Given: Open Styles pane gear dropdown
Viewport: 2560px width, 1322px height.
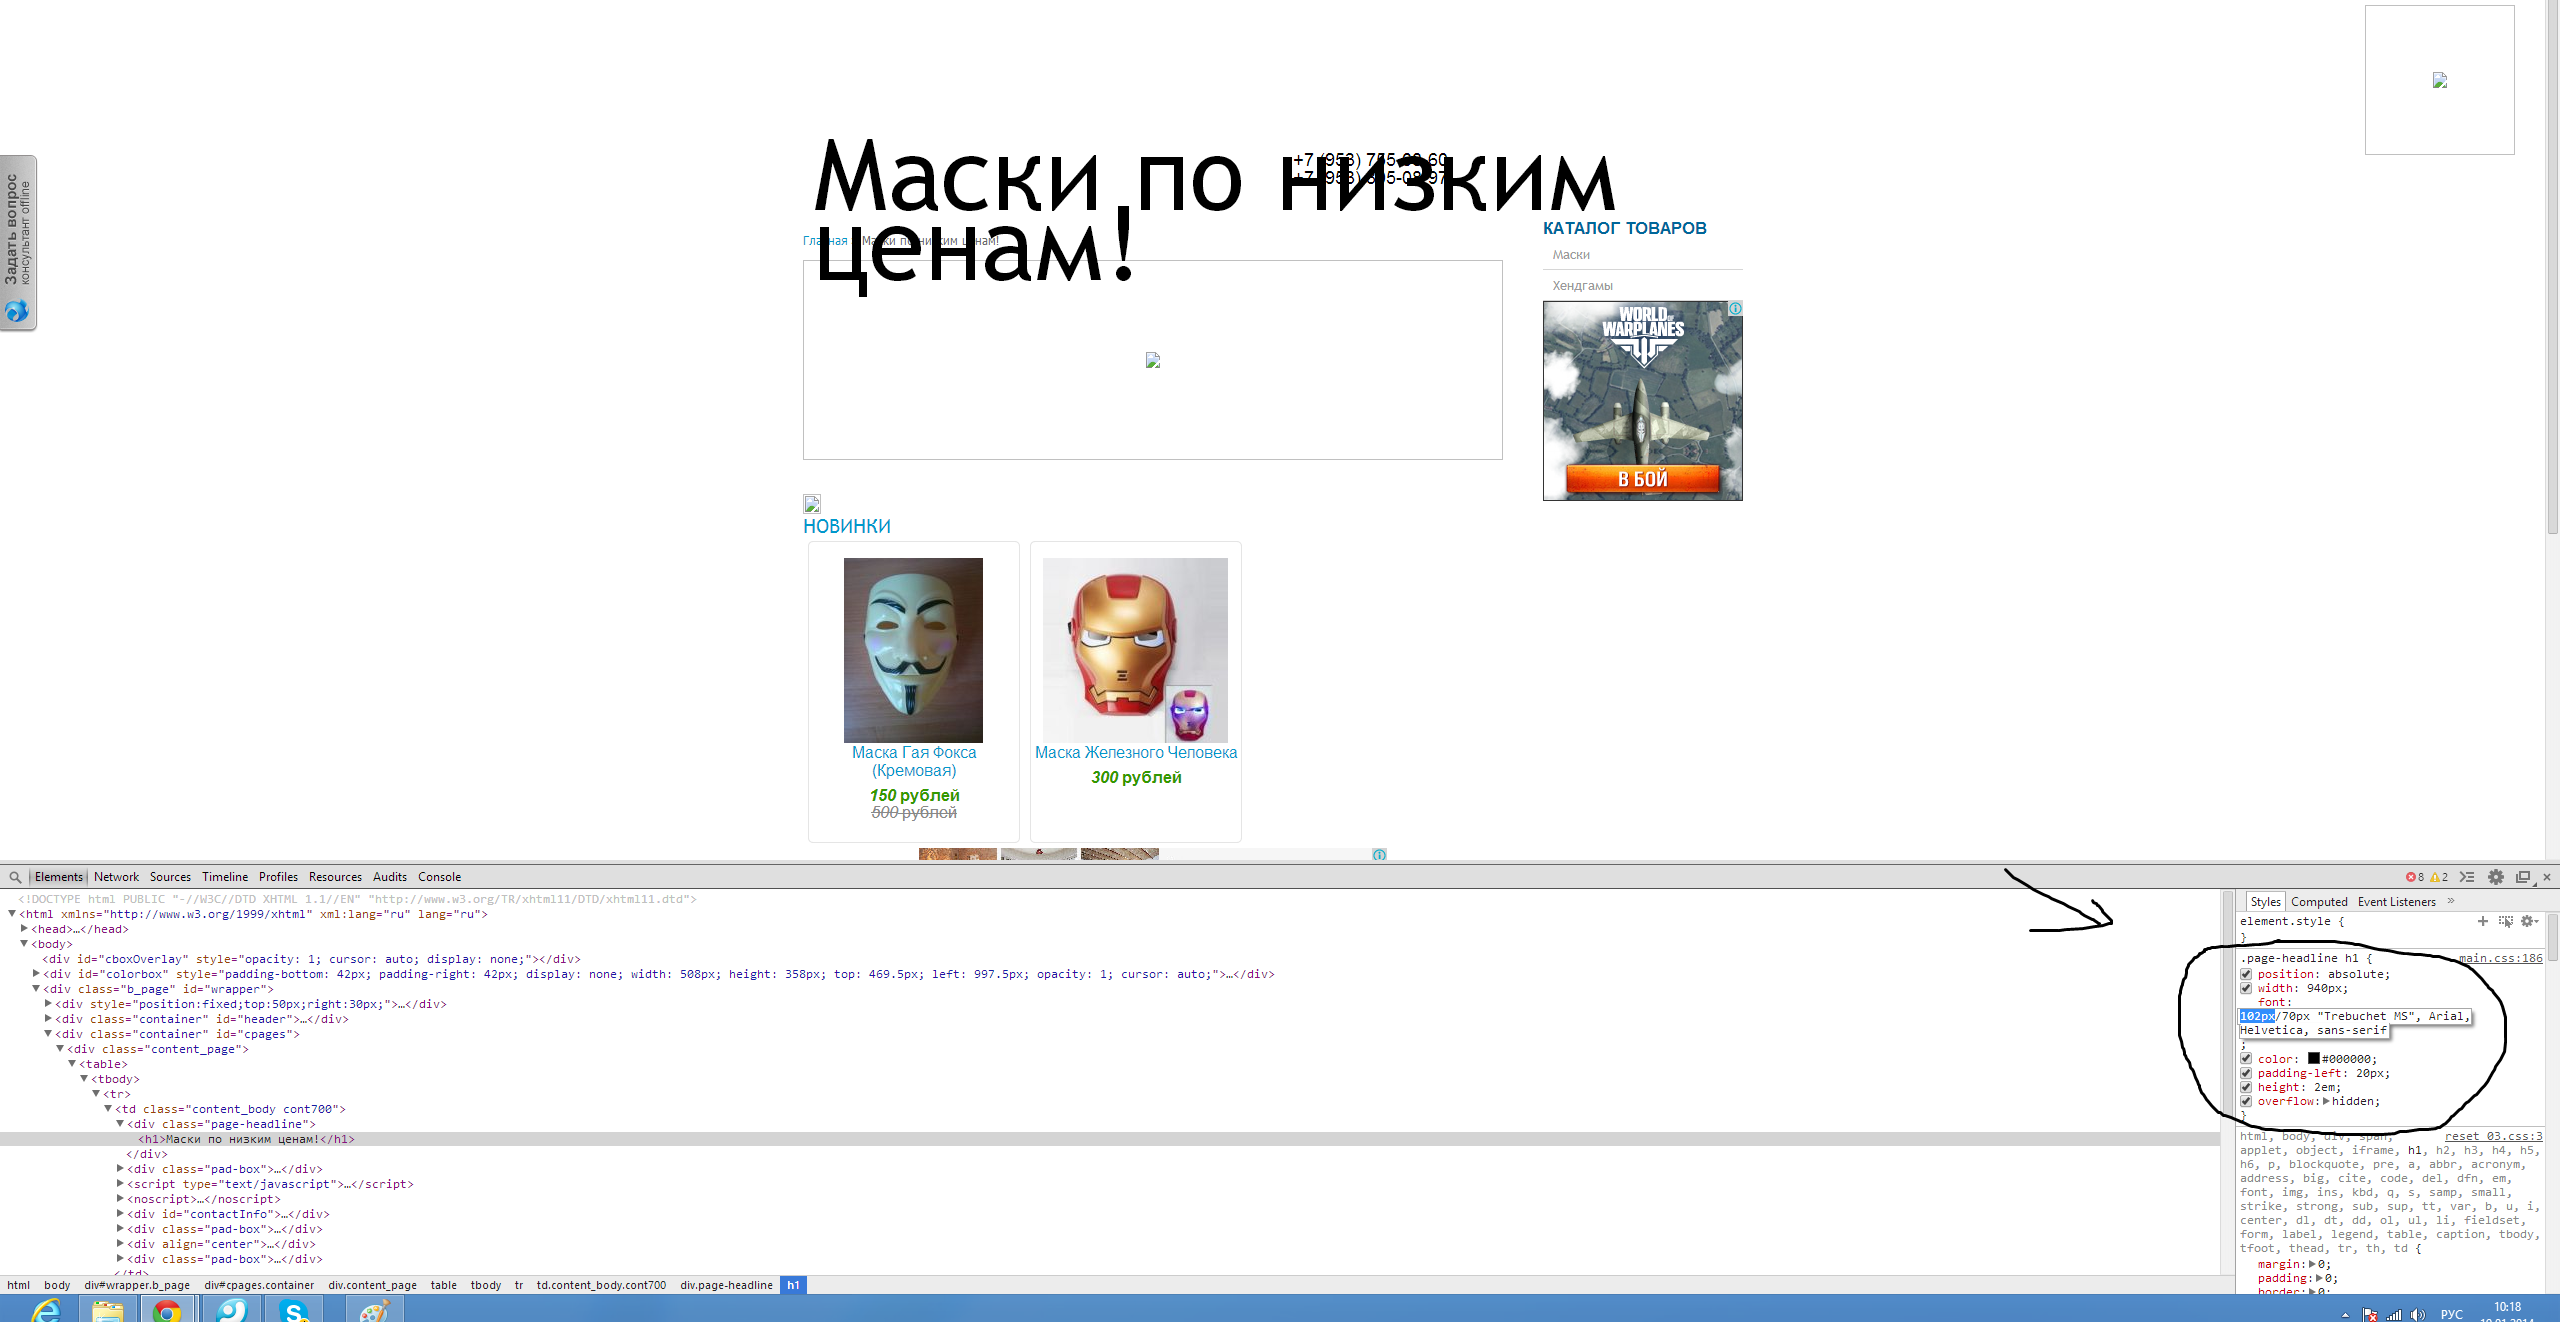Looking at the screenshot, I should [2529, 921].
